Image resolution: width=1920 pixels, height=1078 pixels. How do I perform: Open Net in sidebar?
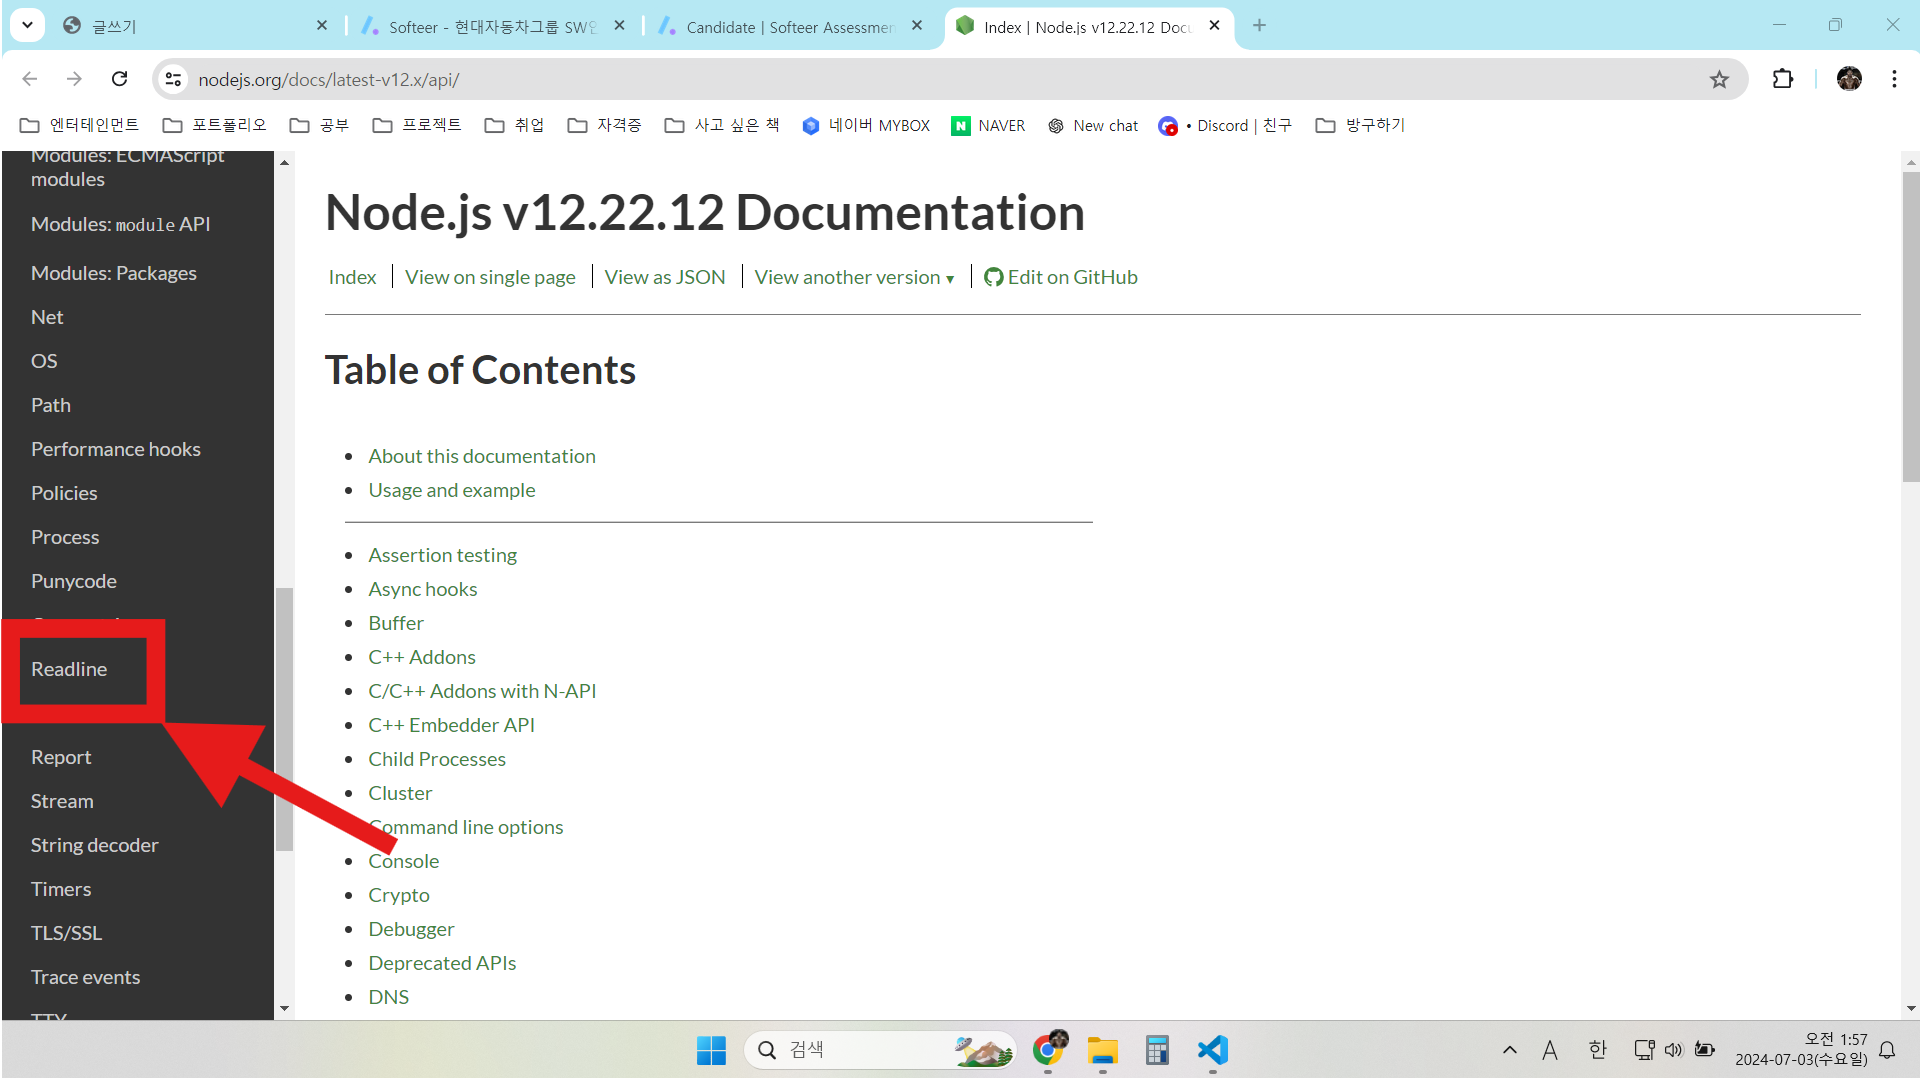click(x=47, y=317)
